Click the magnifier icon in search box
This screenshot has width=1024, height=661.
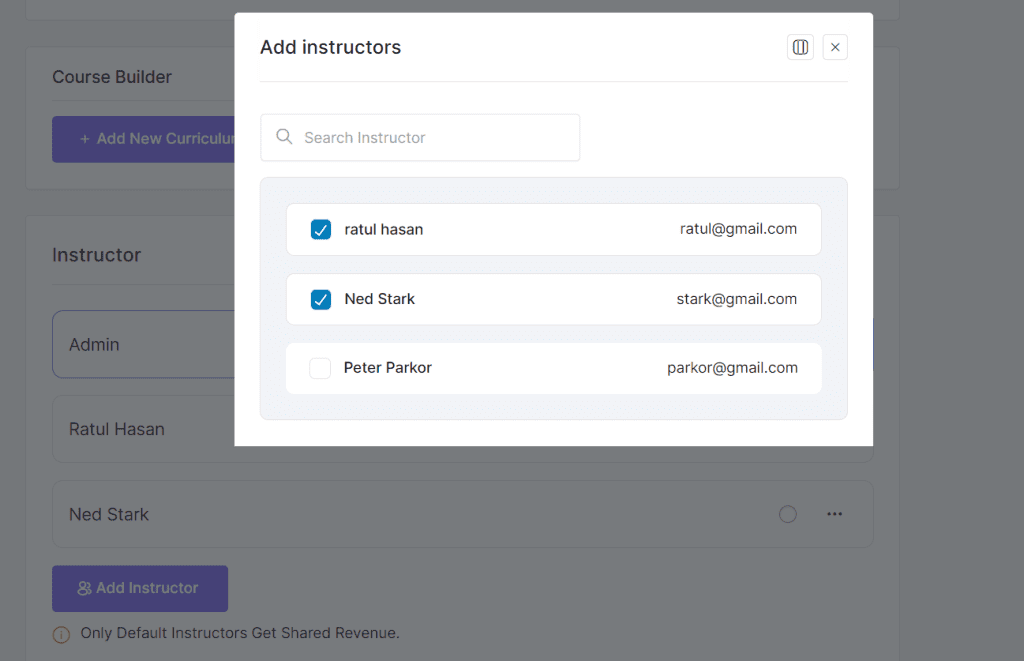pyautogui.click(x=284, y=137)
